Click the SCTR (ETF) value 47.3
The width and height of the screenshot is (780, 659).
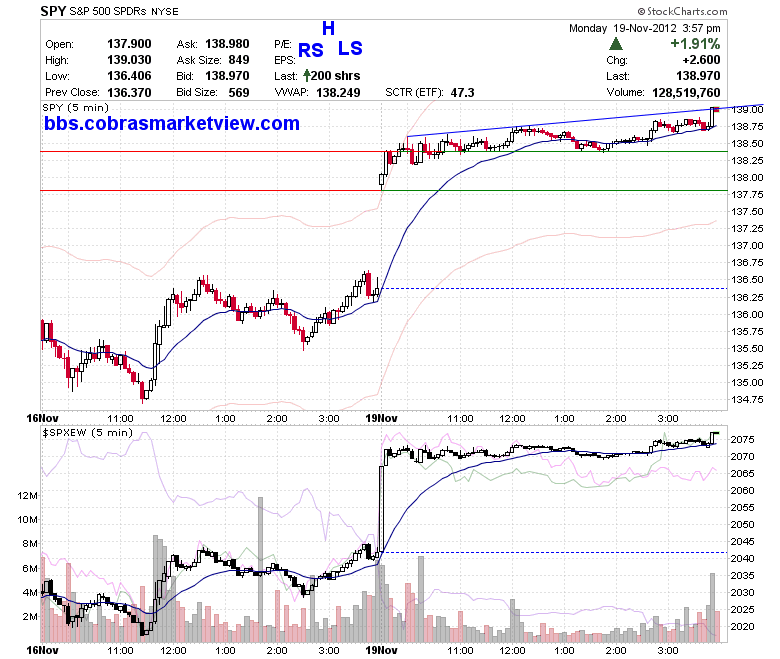(x=463, y=93)
